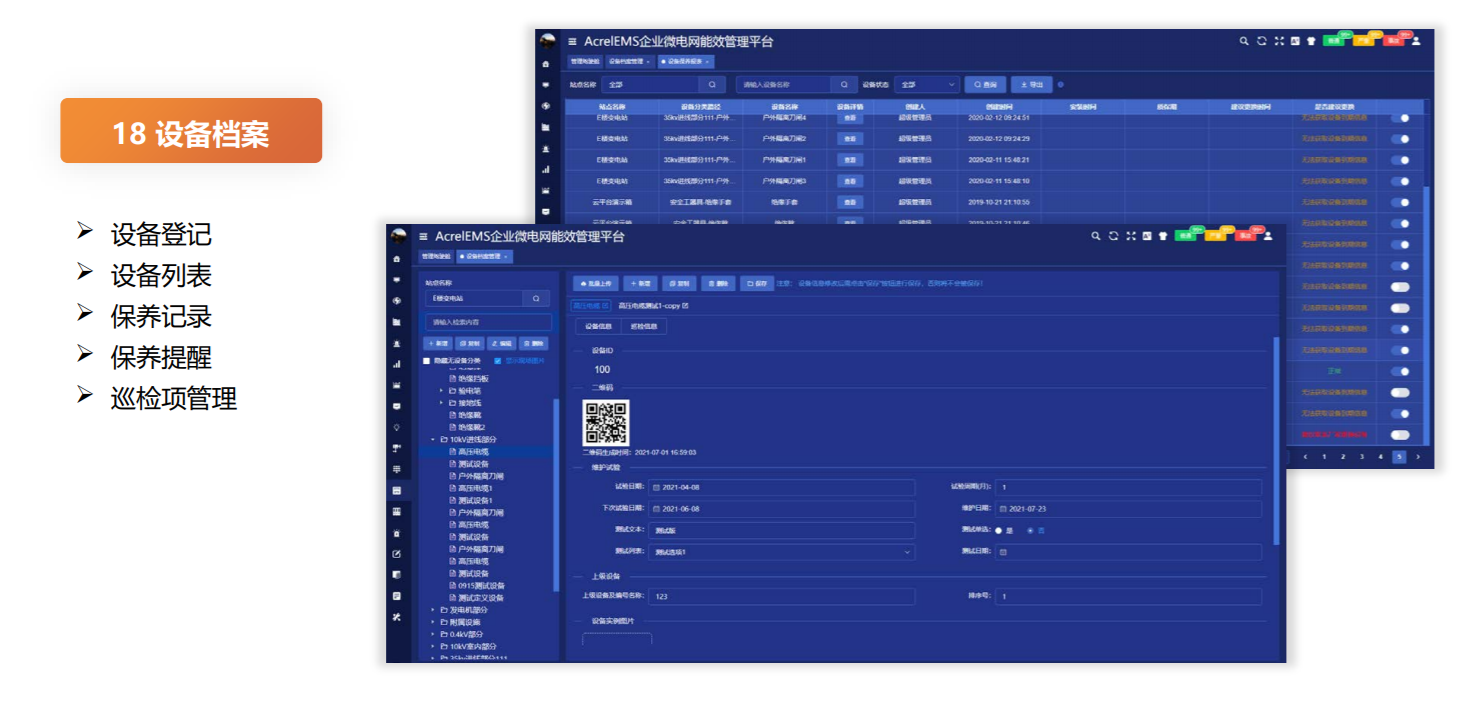Click device tree vertical scrollbar

(556, 495)
